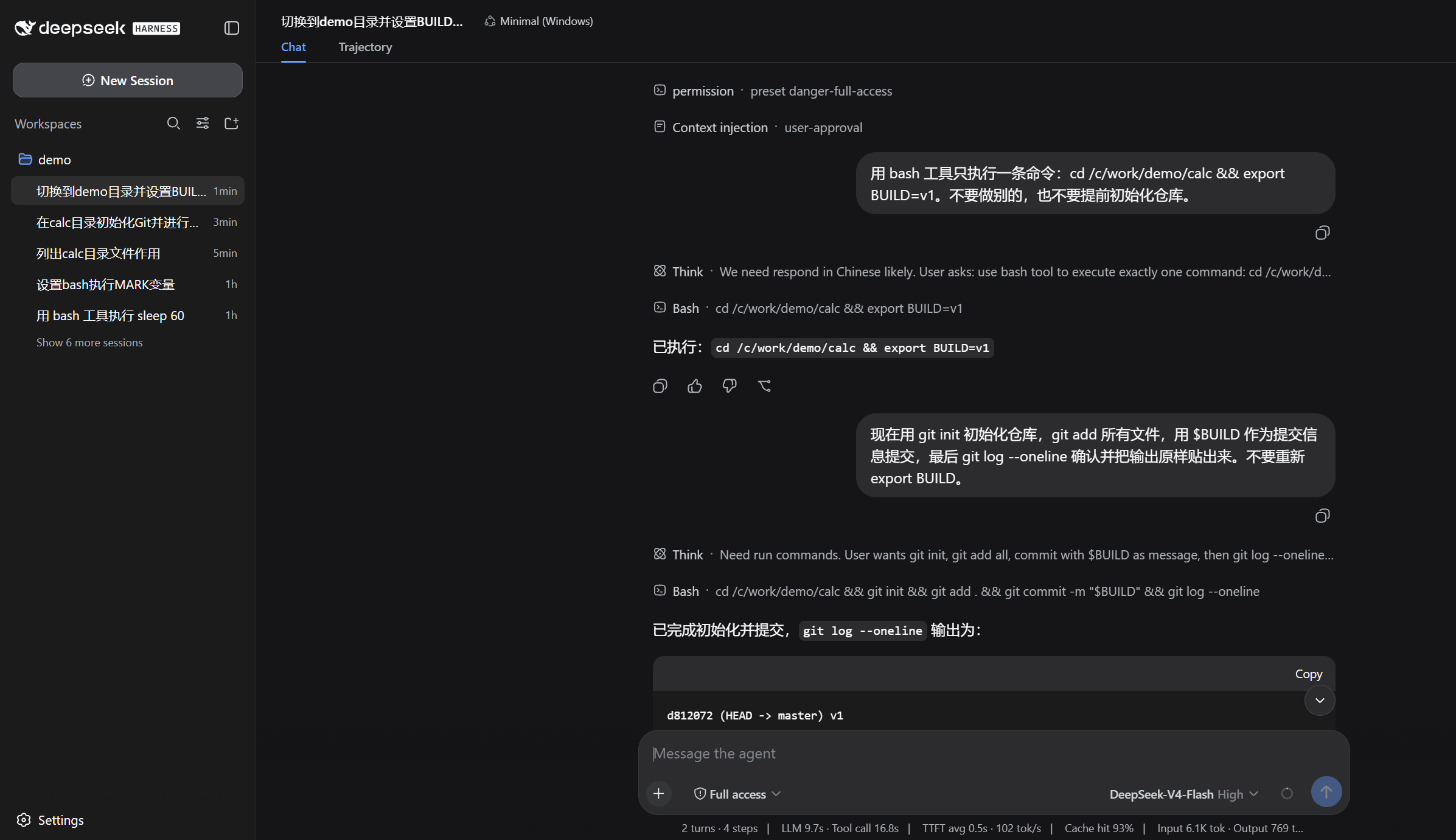Open session 列出calc目录文件作用
This screenshot has height=840, width=1456.
click(x=127, y=253)
